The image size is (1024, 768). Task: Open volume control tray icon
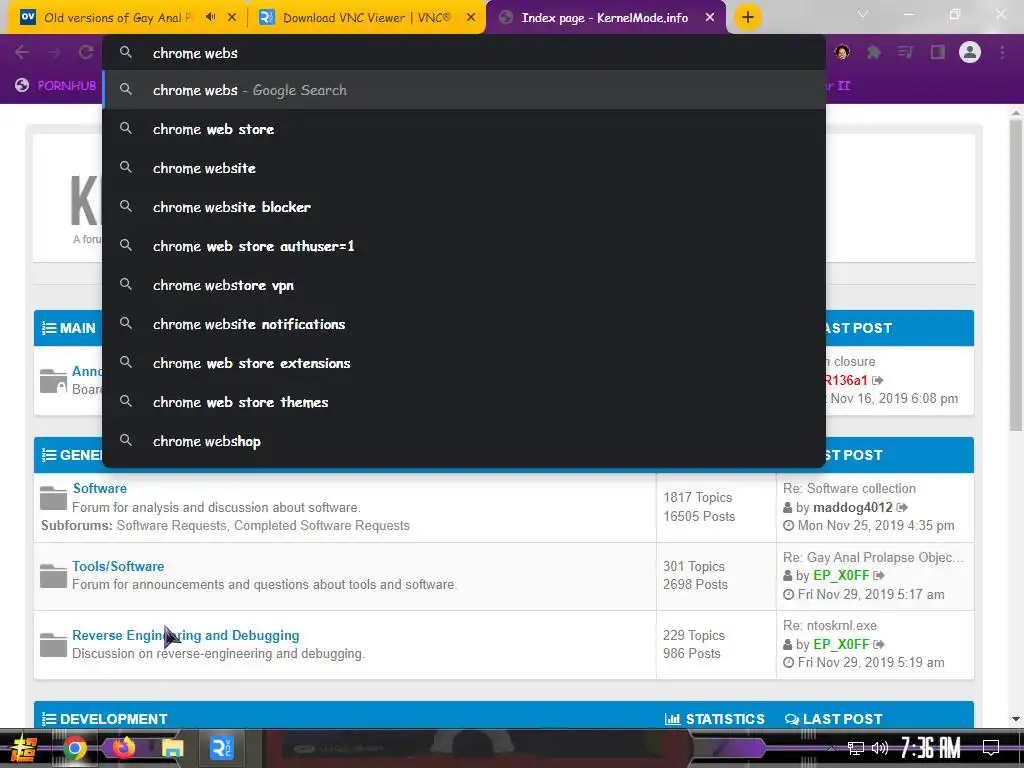(x=880, y=748)
